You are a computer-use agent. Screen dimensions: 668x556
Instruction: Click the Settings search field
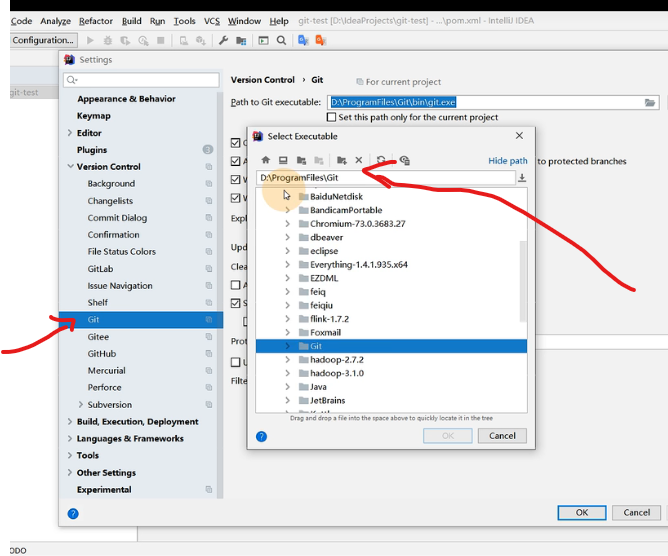141,80
